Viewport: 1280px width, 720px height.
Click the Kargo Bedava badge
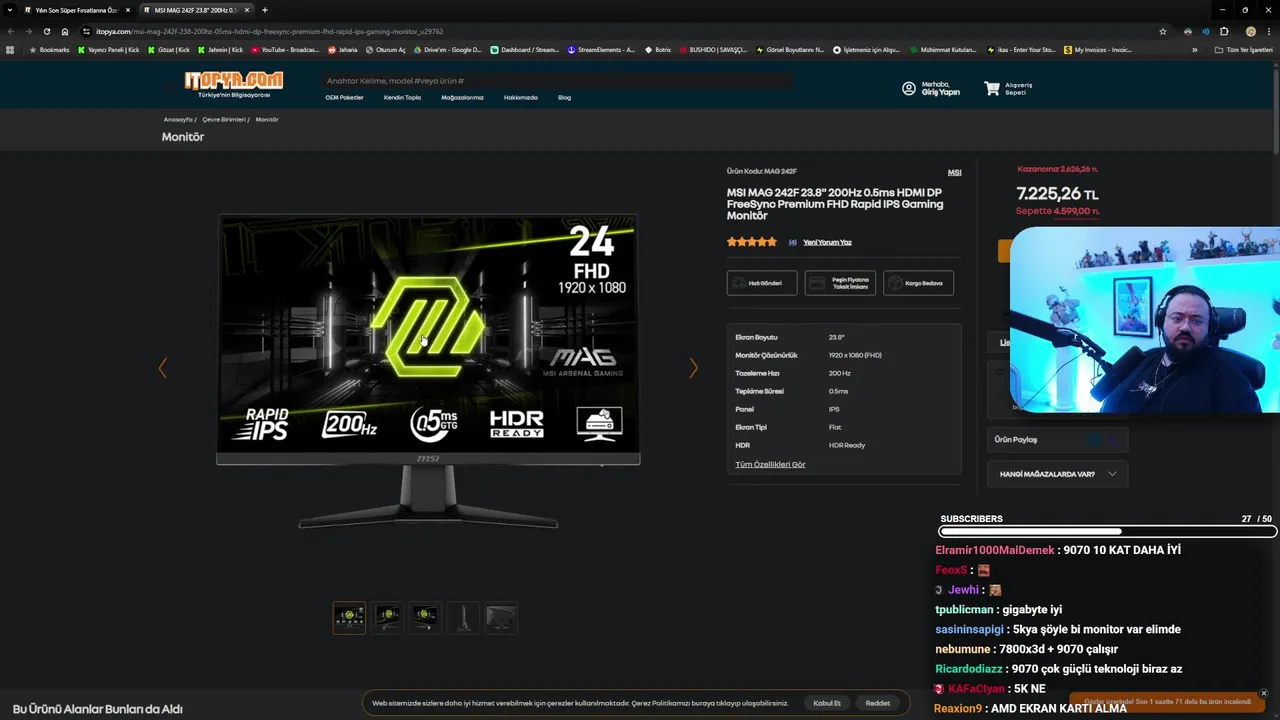click(x=918, y=283)
